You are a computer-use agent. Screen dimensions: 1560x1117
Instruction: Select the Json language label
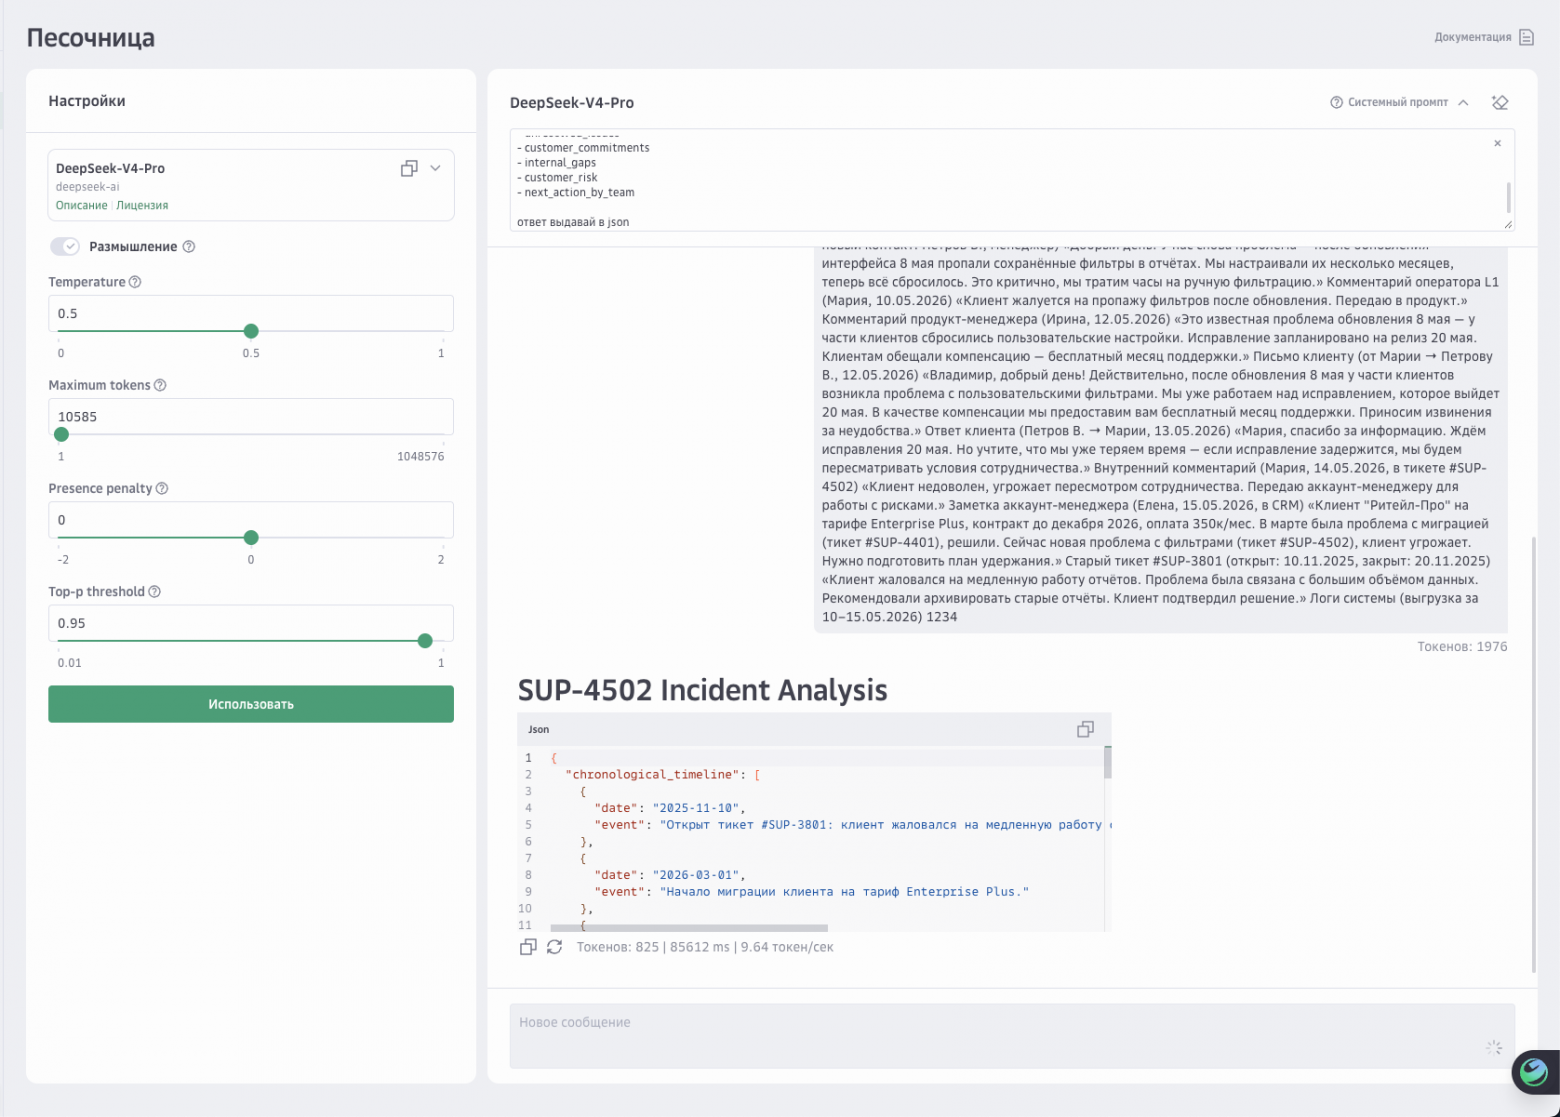click(539, 730)
